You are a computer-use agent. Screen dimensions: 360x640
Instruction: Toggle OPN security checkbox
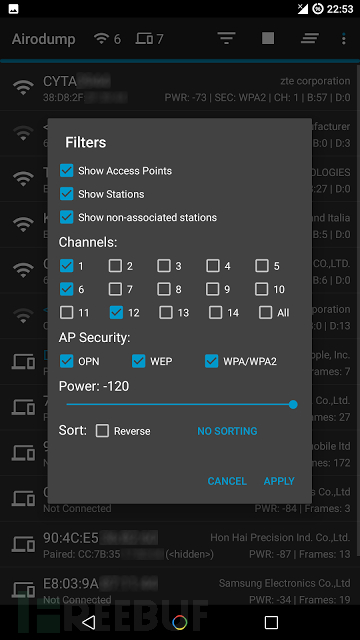click(67, 361)
